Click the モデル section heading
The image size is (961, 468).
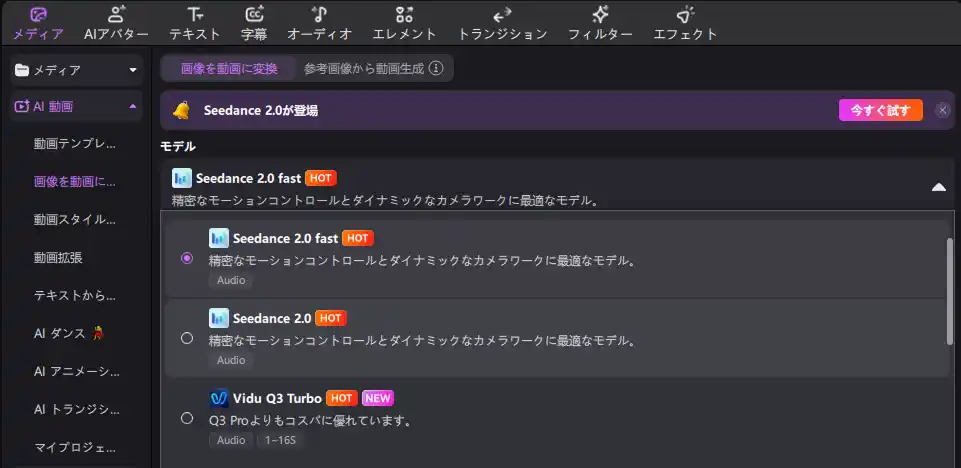(x=178, y=146)
